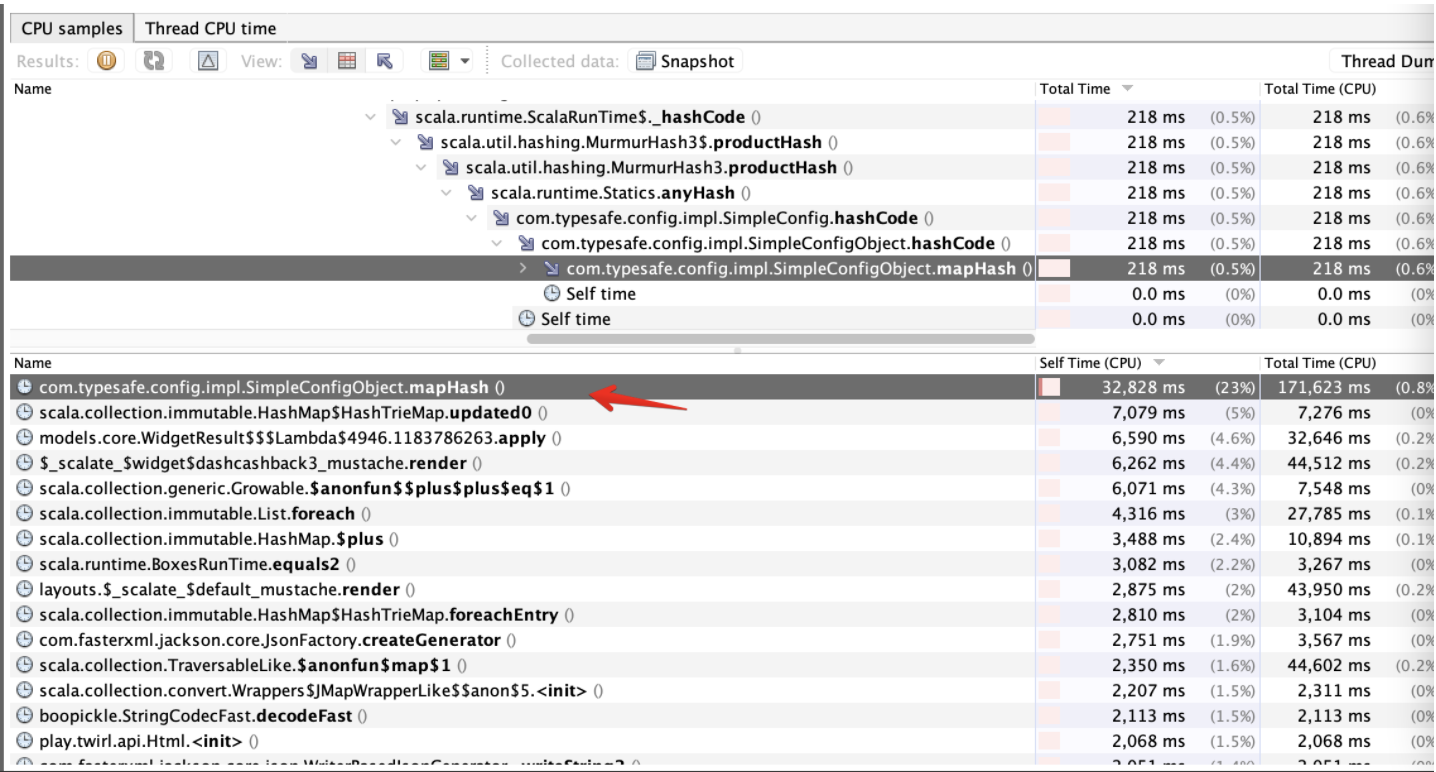Viewport: 1436px width, 772px height.
Task: Collapse the SimpleConfig.hashCode tree node
Action: click(x=472, y=218)
